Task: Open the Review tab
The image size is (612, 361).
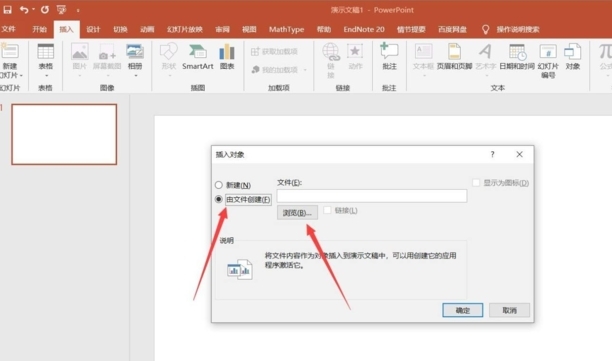Action: click(222, 29)
